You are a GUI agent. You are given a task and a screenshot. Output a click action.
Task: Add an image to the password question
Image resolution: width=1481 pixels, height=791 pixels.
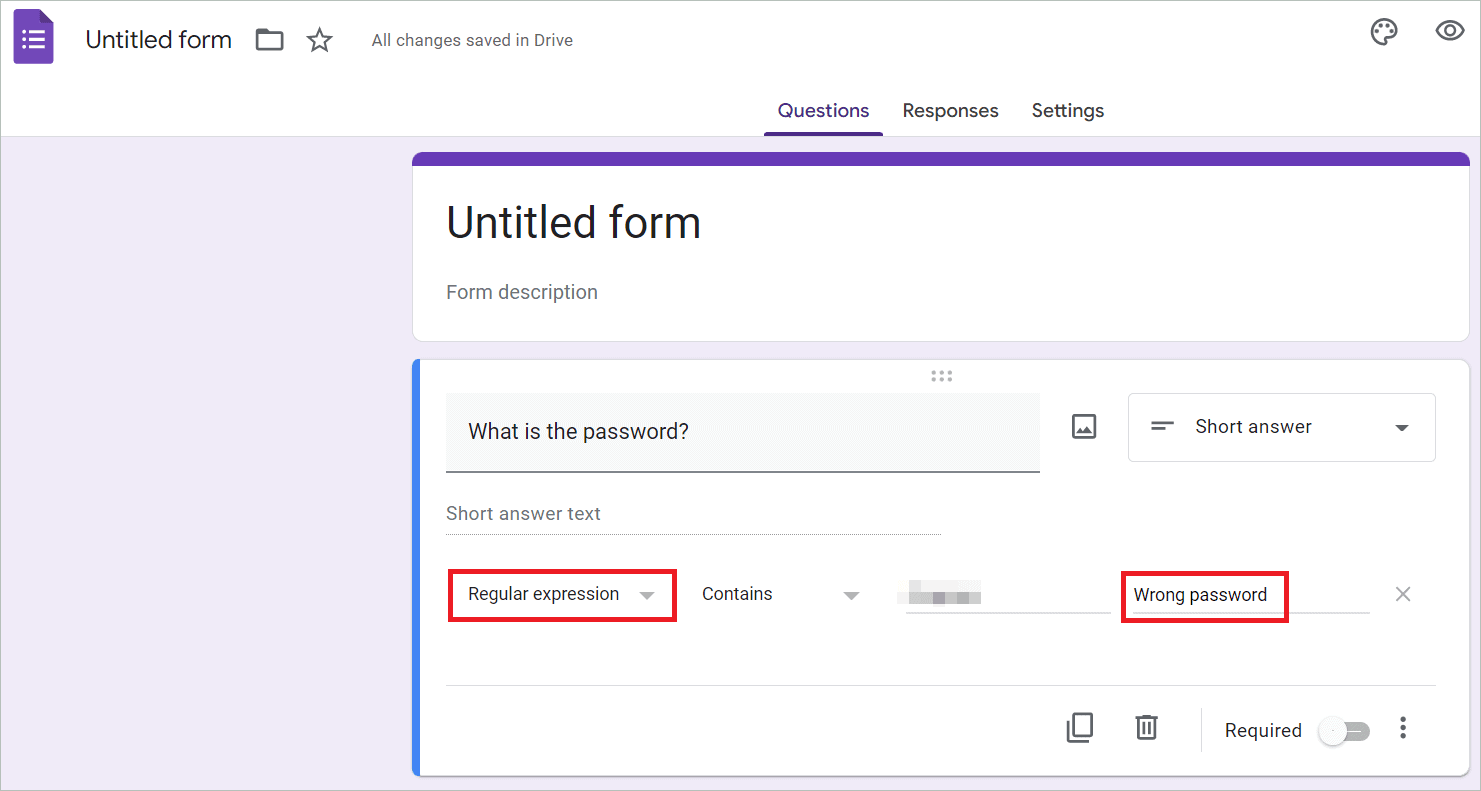(1084, 427)
